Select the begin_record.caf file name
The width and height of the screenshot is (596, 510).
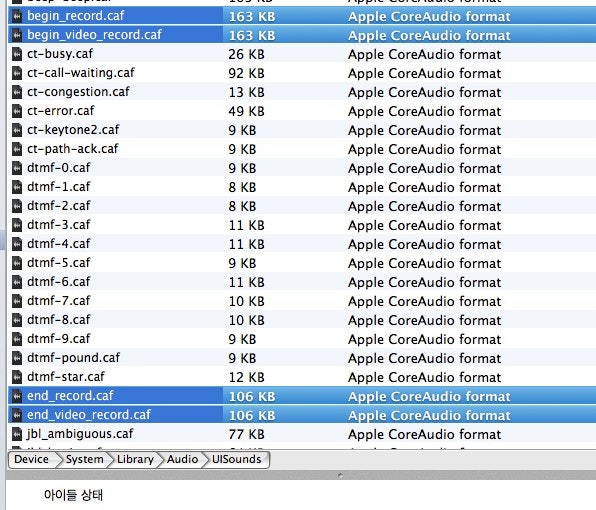click(x=76, y=16)
